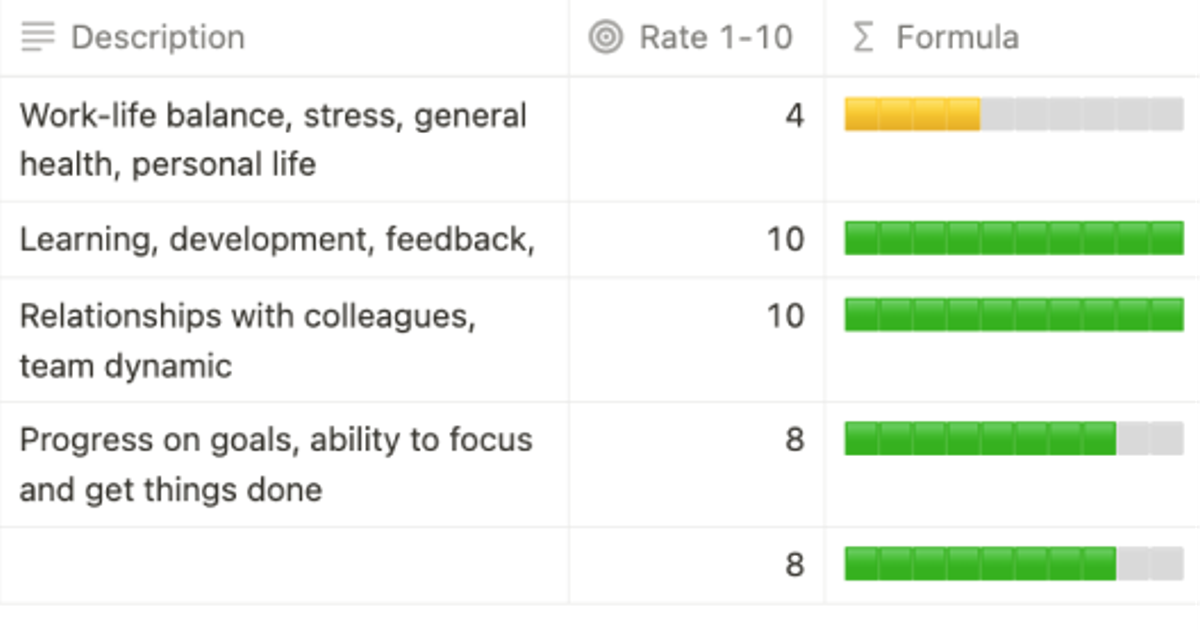Click the empty description cell in last row
Screen dimensions: 1200x630
(284, 565)
